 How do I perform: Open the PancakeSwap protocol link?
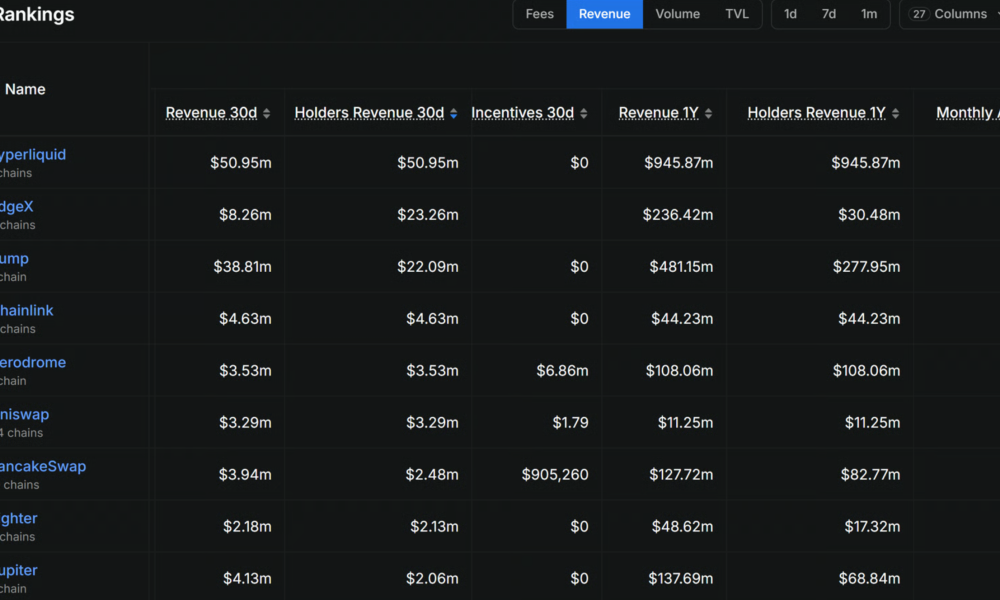[43, 466]
